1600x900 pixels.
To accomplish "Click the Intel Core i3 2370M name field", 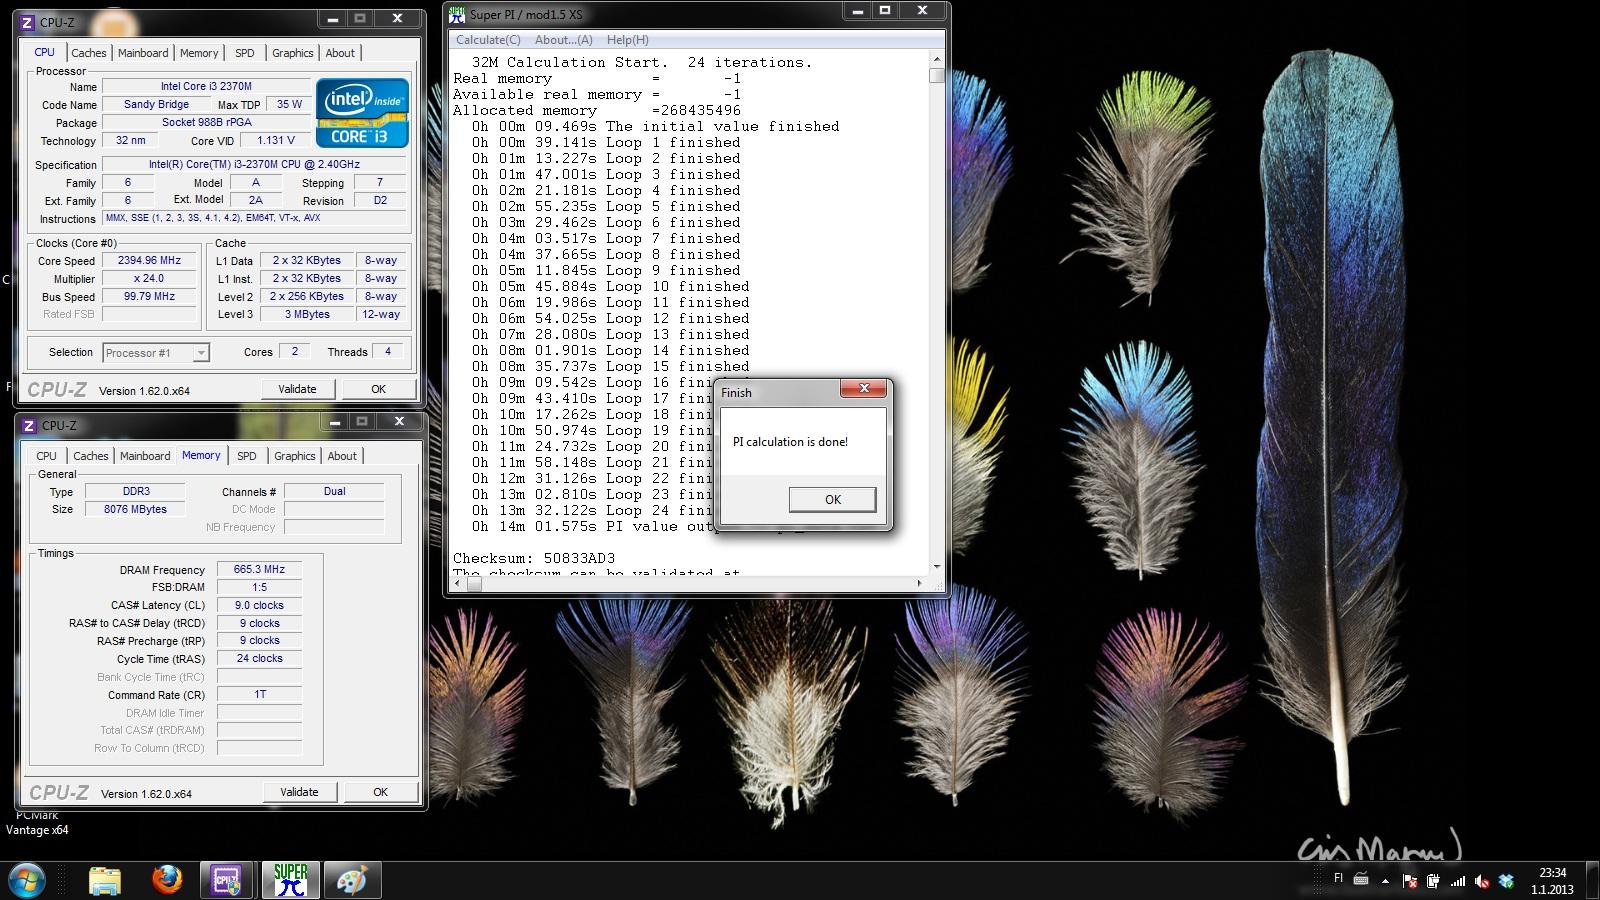I will pos(206,87).
